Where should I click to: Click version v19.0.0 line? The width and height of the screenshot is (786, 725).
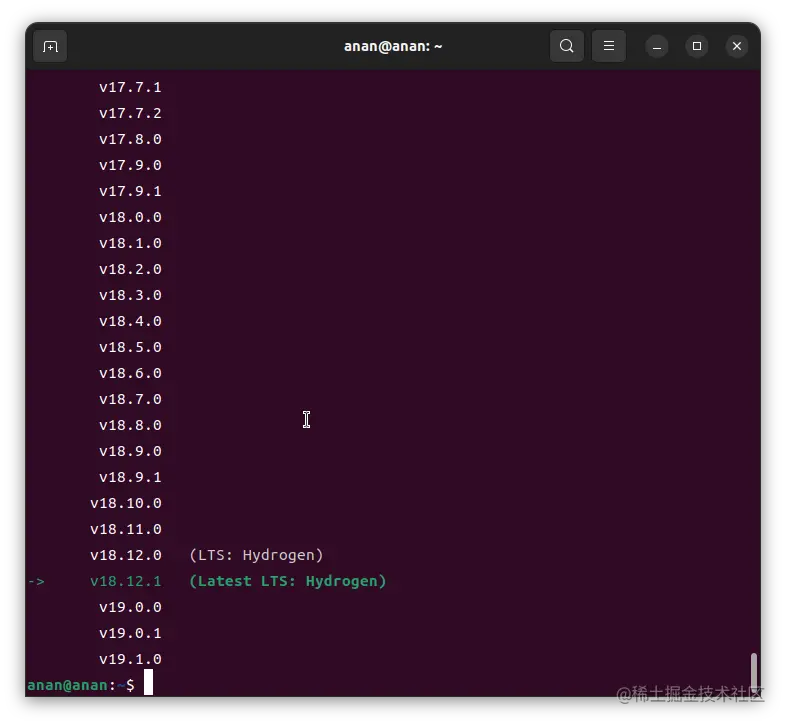click(x=130, y=608)
